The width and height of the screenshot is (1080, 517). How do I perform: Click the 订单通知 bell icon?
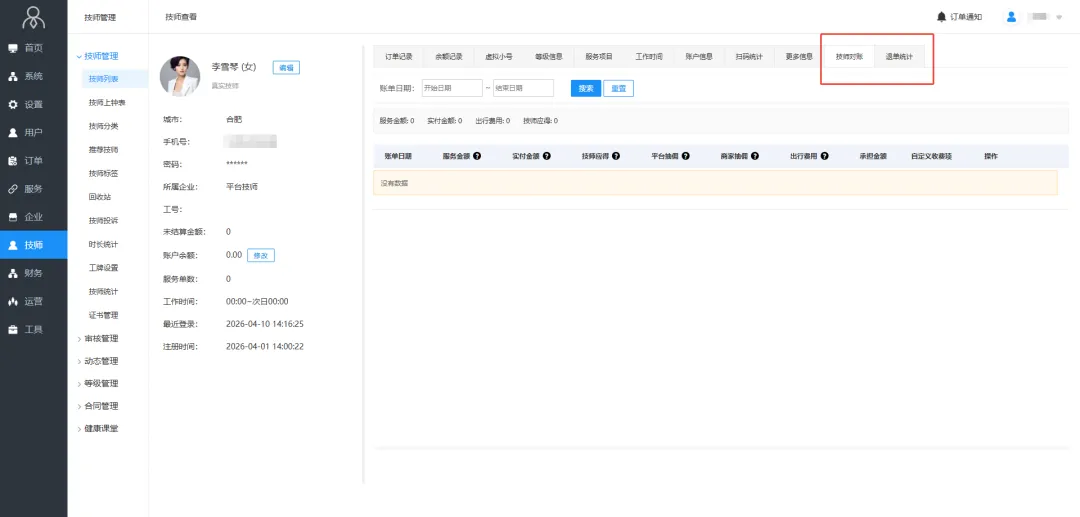coord(941,17)
